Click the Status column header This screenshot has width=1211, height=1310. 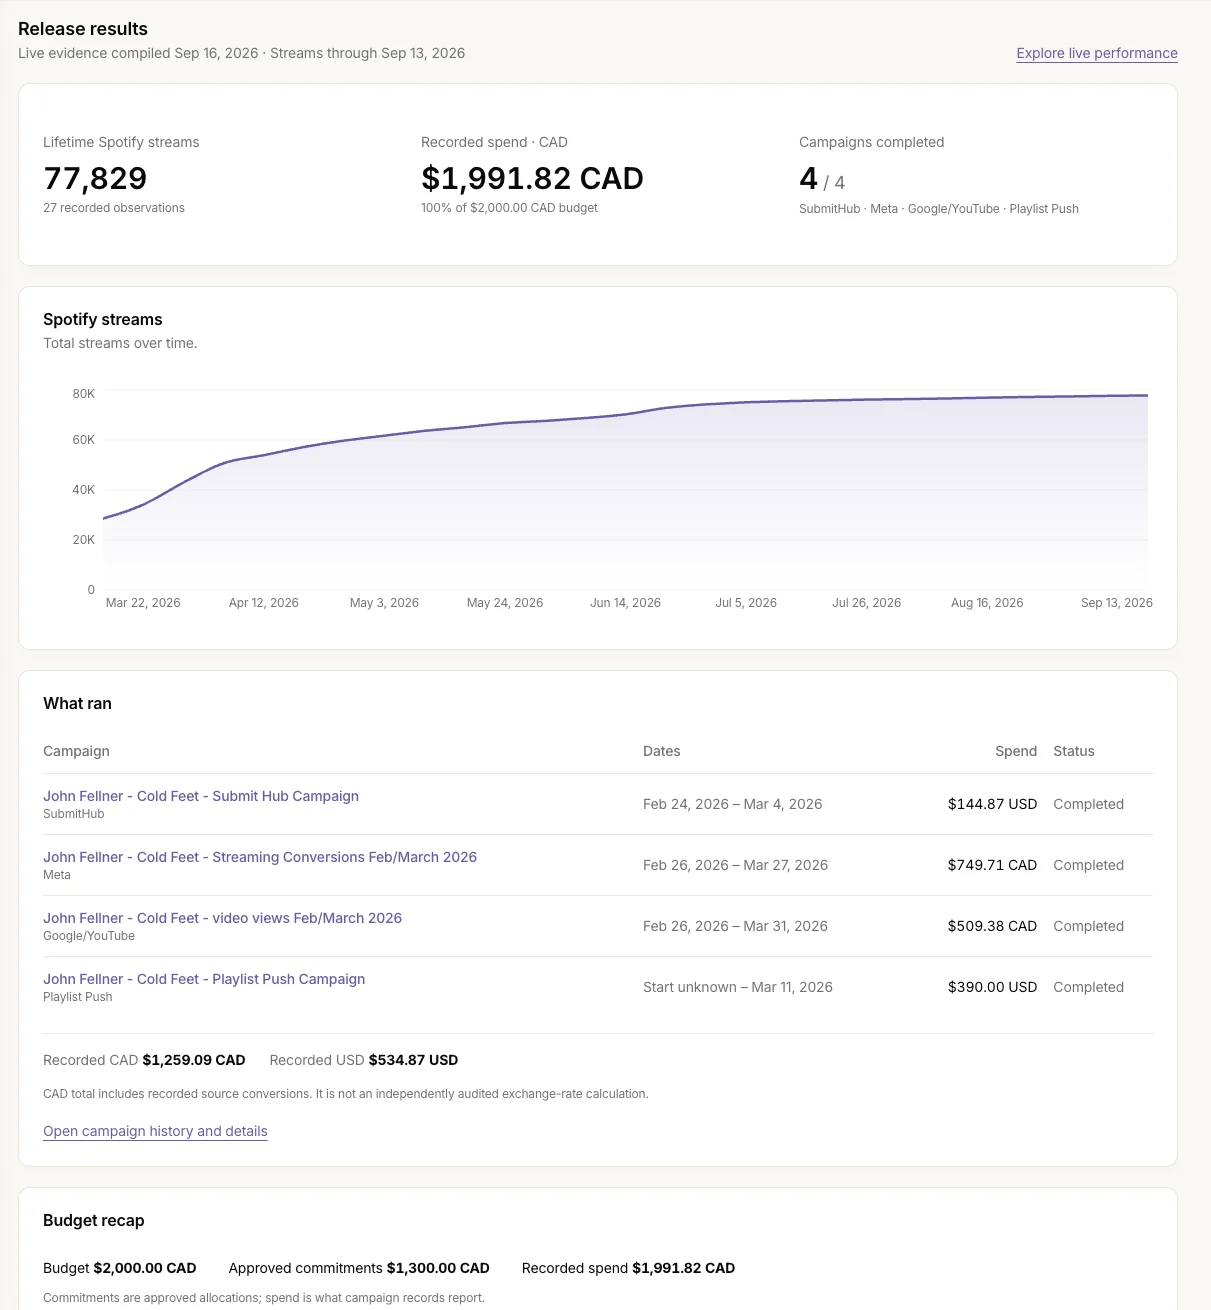(1074, 751)
